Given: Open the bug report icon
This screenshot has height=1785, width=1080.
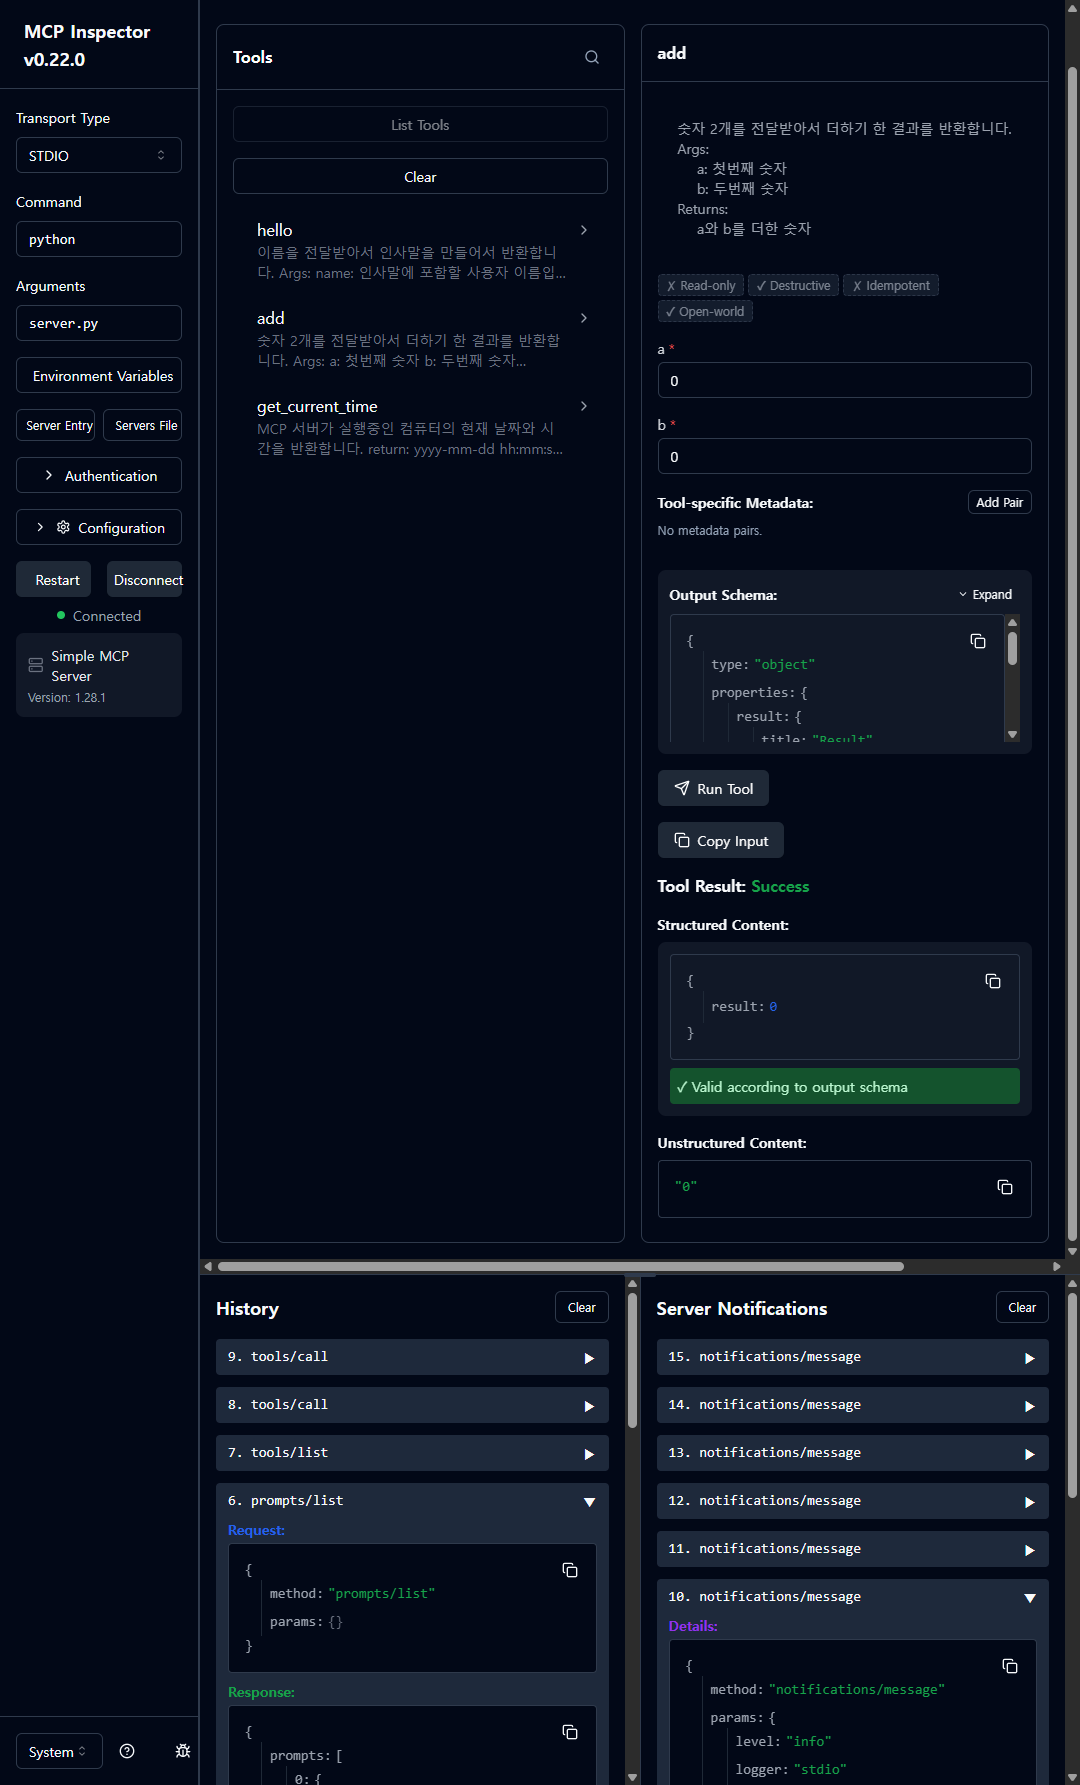Looking at the screenshot, I should (x=183, y=1751).
